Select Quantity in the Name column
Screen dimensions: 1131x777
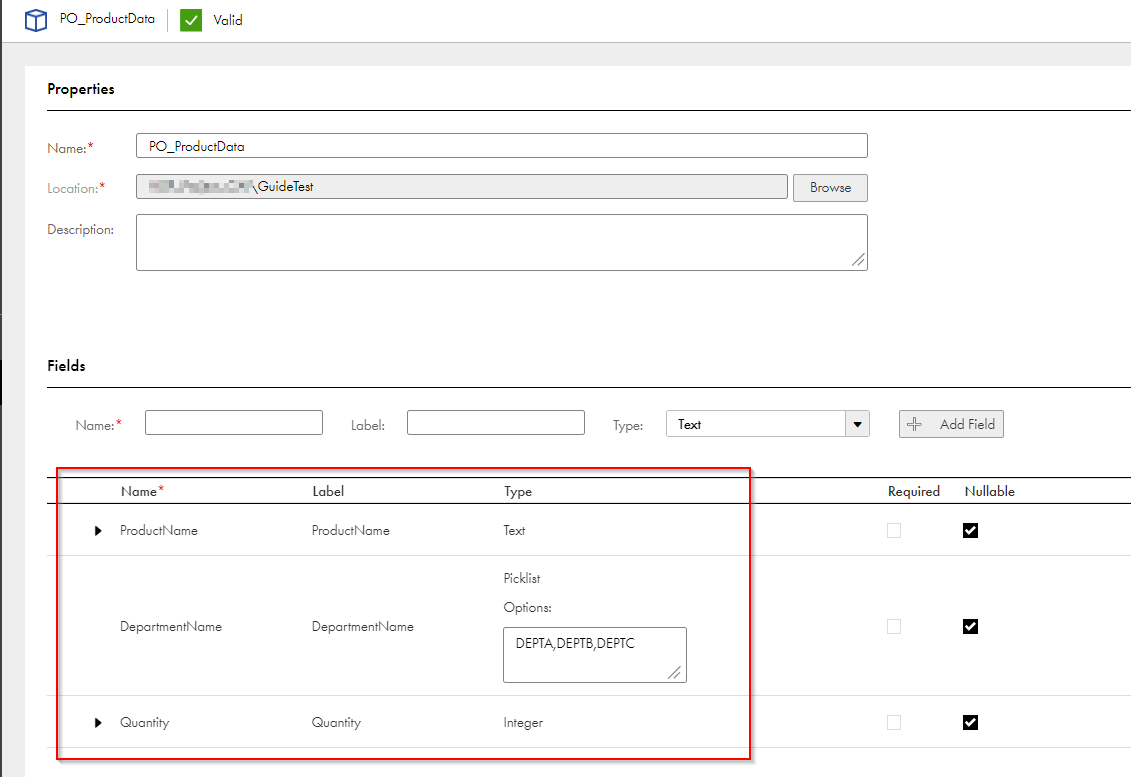click(x=144, y=722)
